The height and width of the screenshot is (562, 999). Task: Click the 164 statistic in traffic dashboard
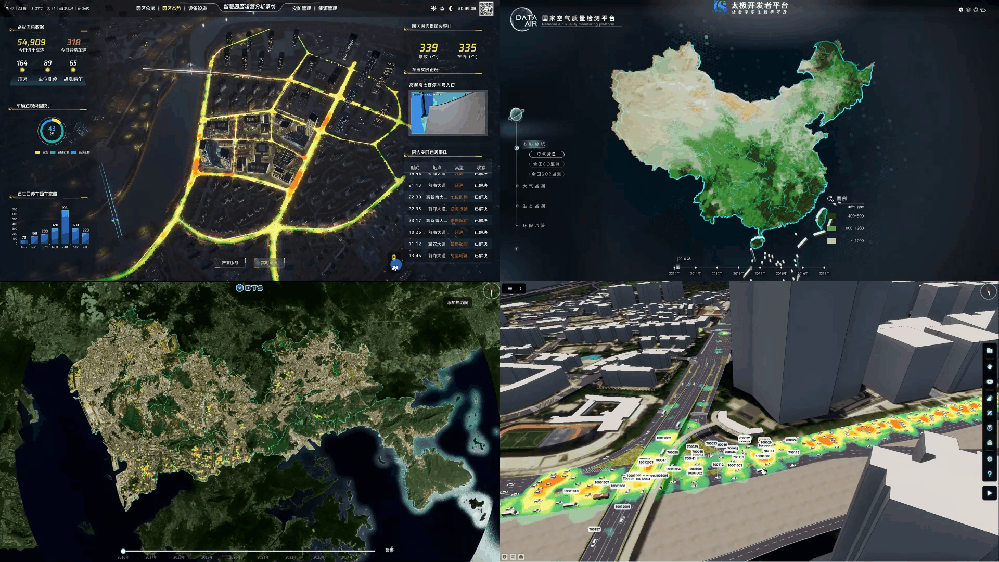(22, 64)
